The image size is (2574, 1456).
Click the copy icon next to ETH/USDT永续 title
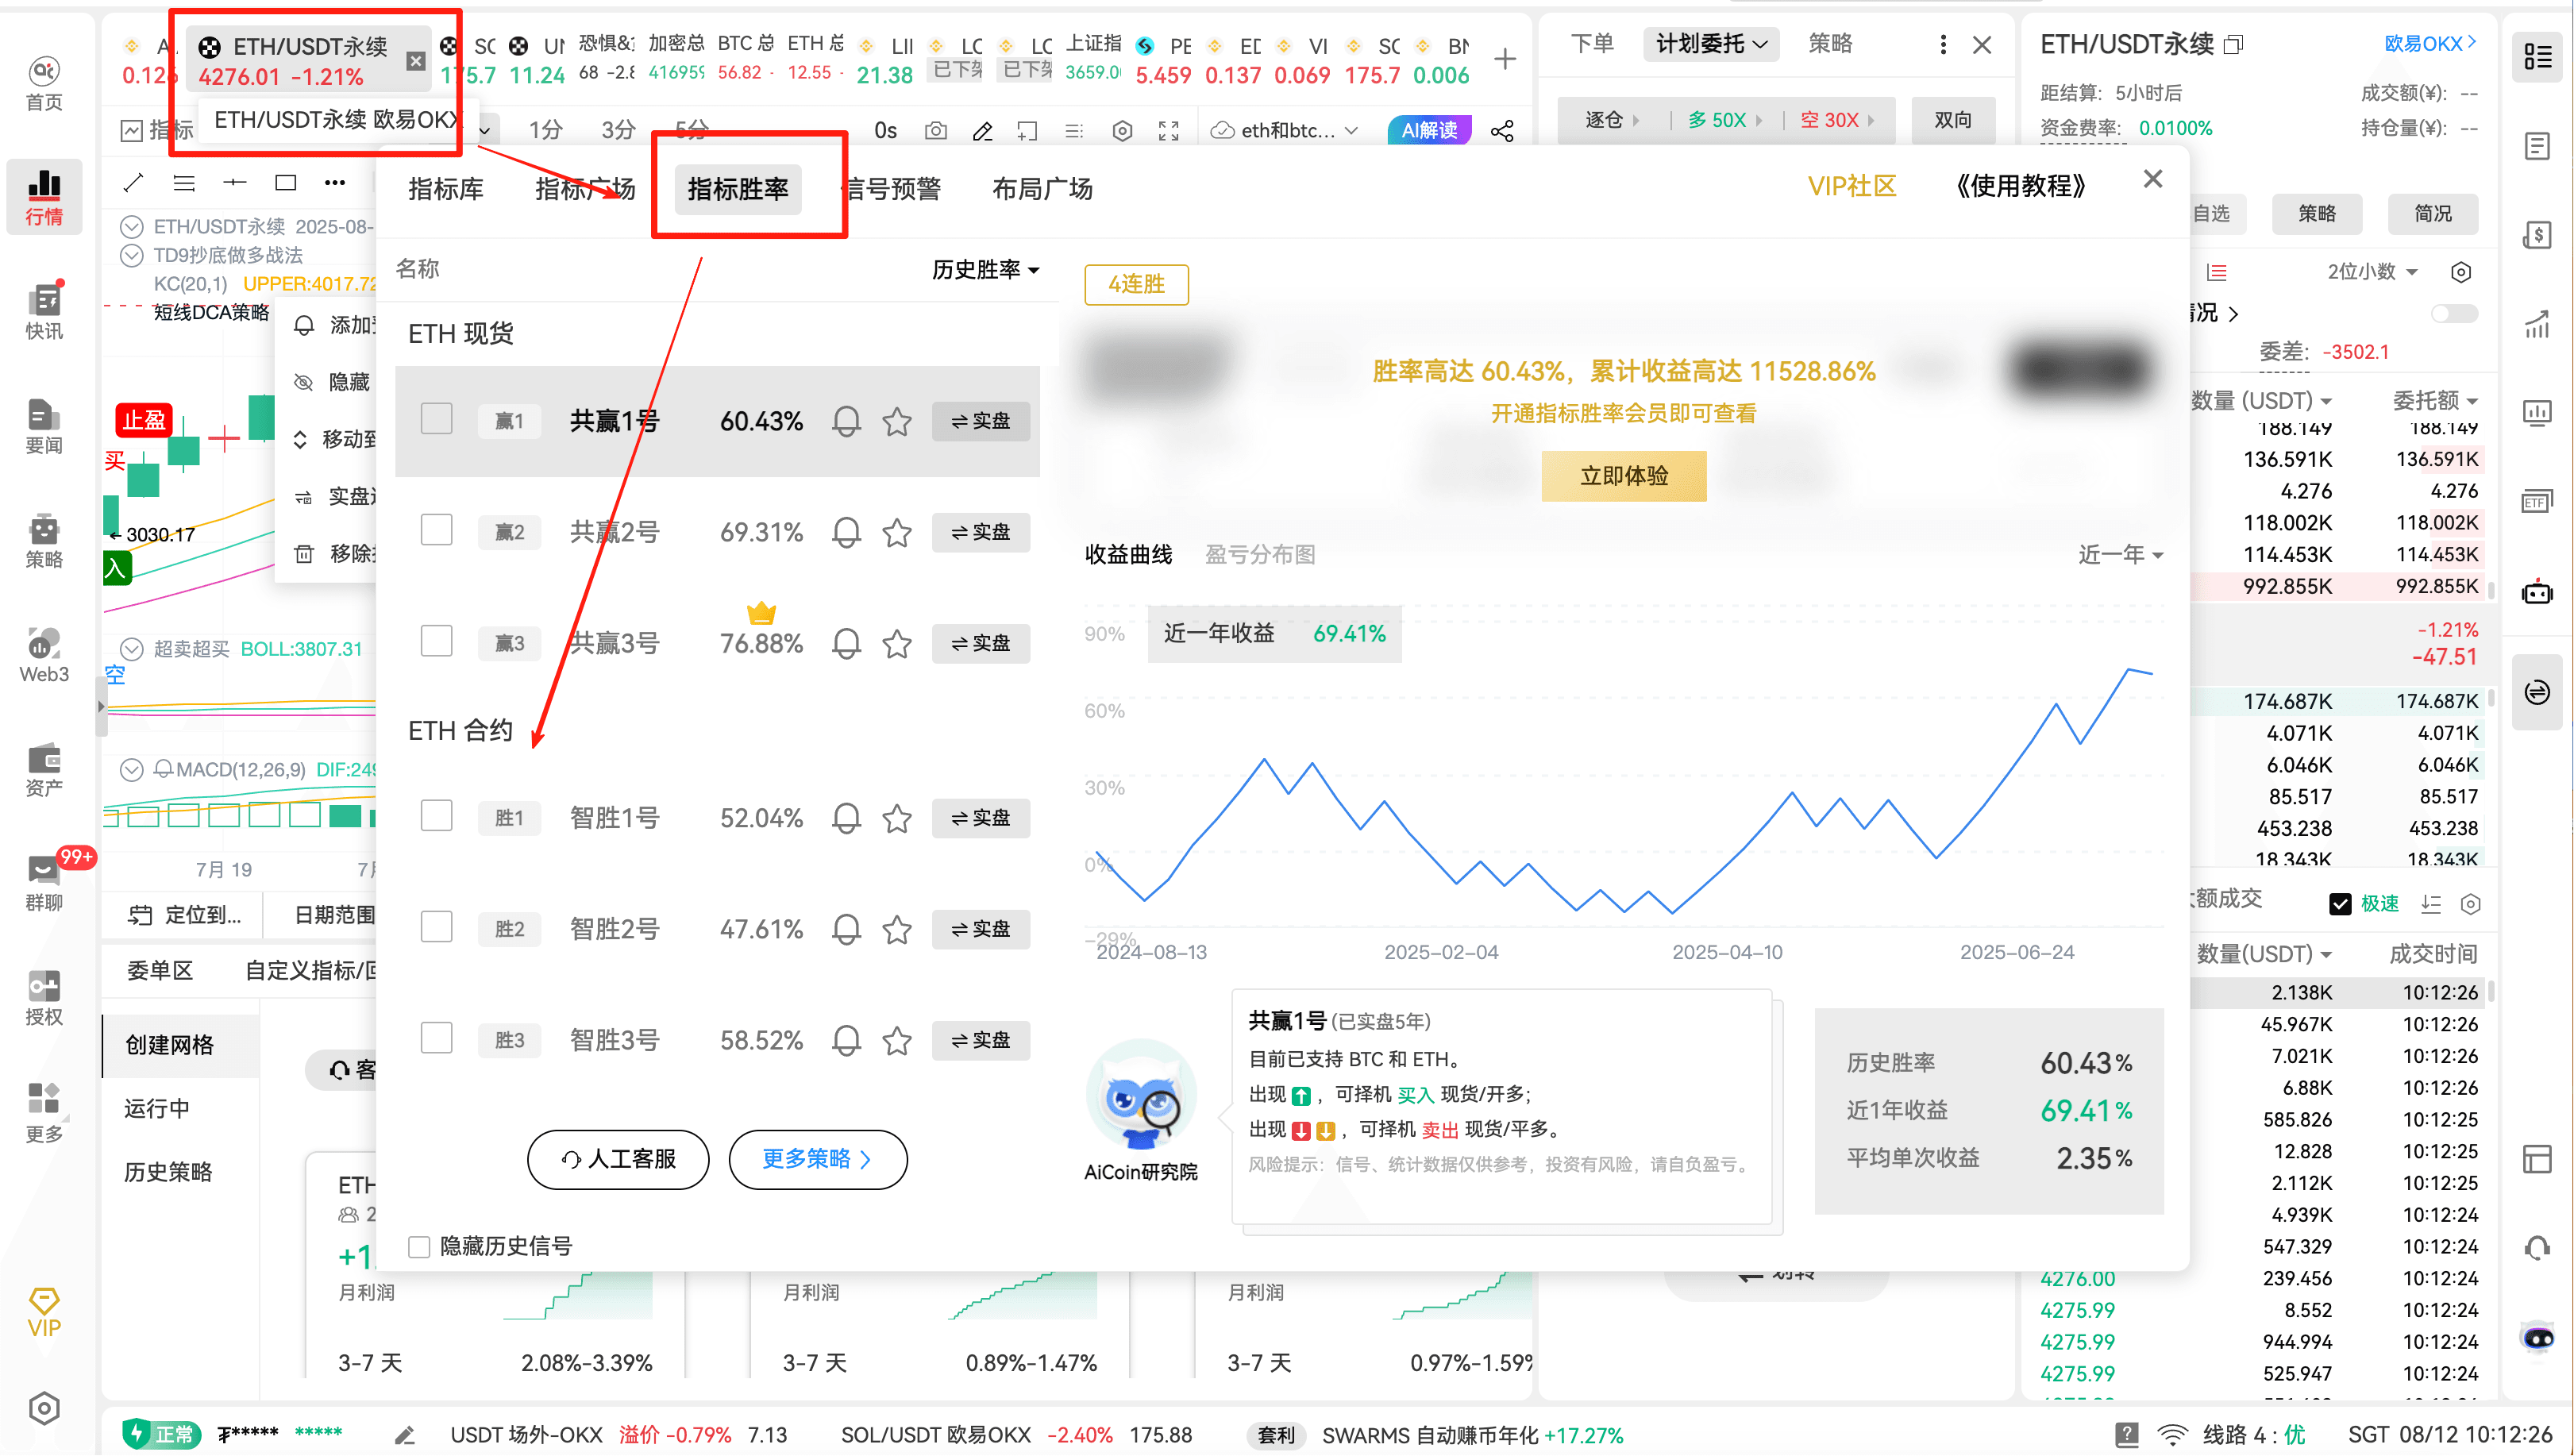coord(2232,44)
